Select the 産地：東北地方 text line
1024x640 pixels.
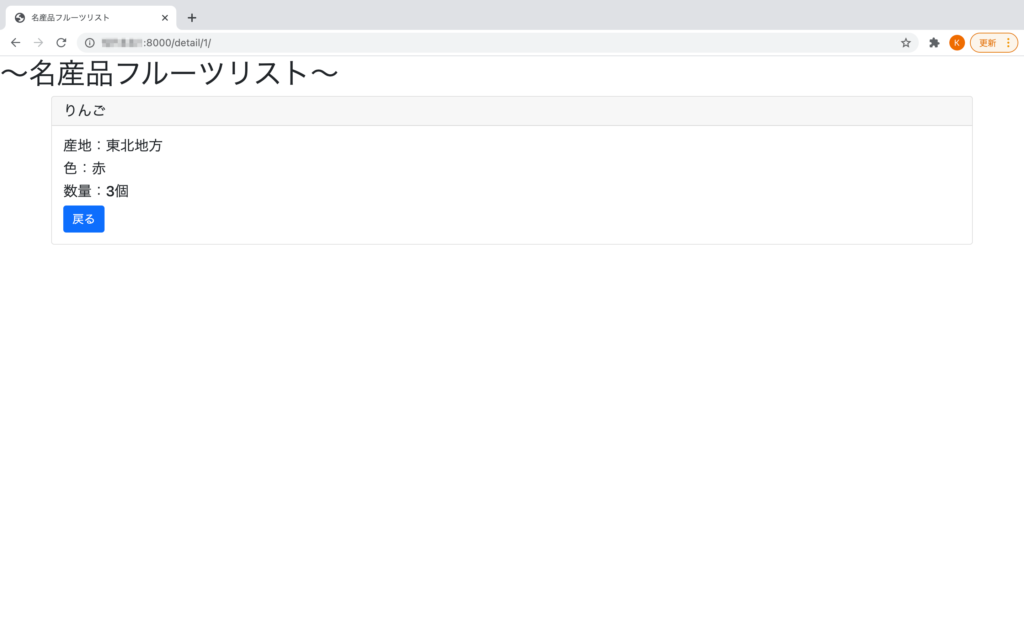(113, 144)
